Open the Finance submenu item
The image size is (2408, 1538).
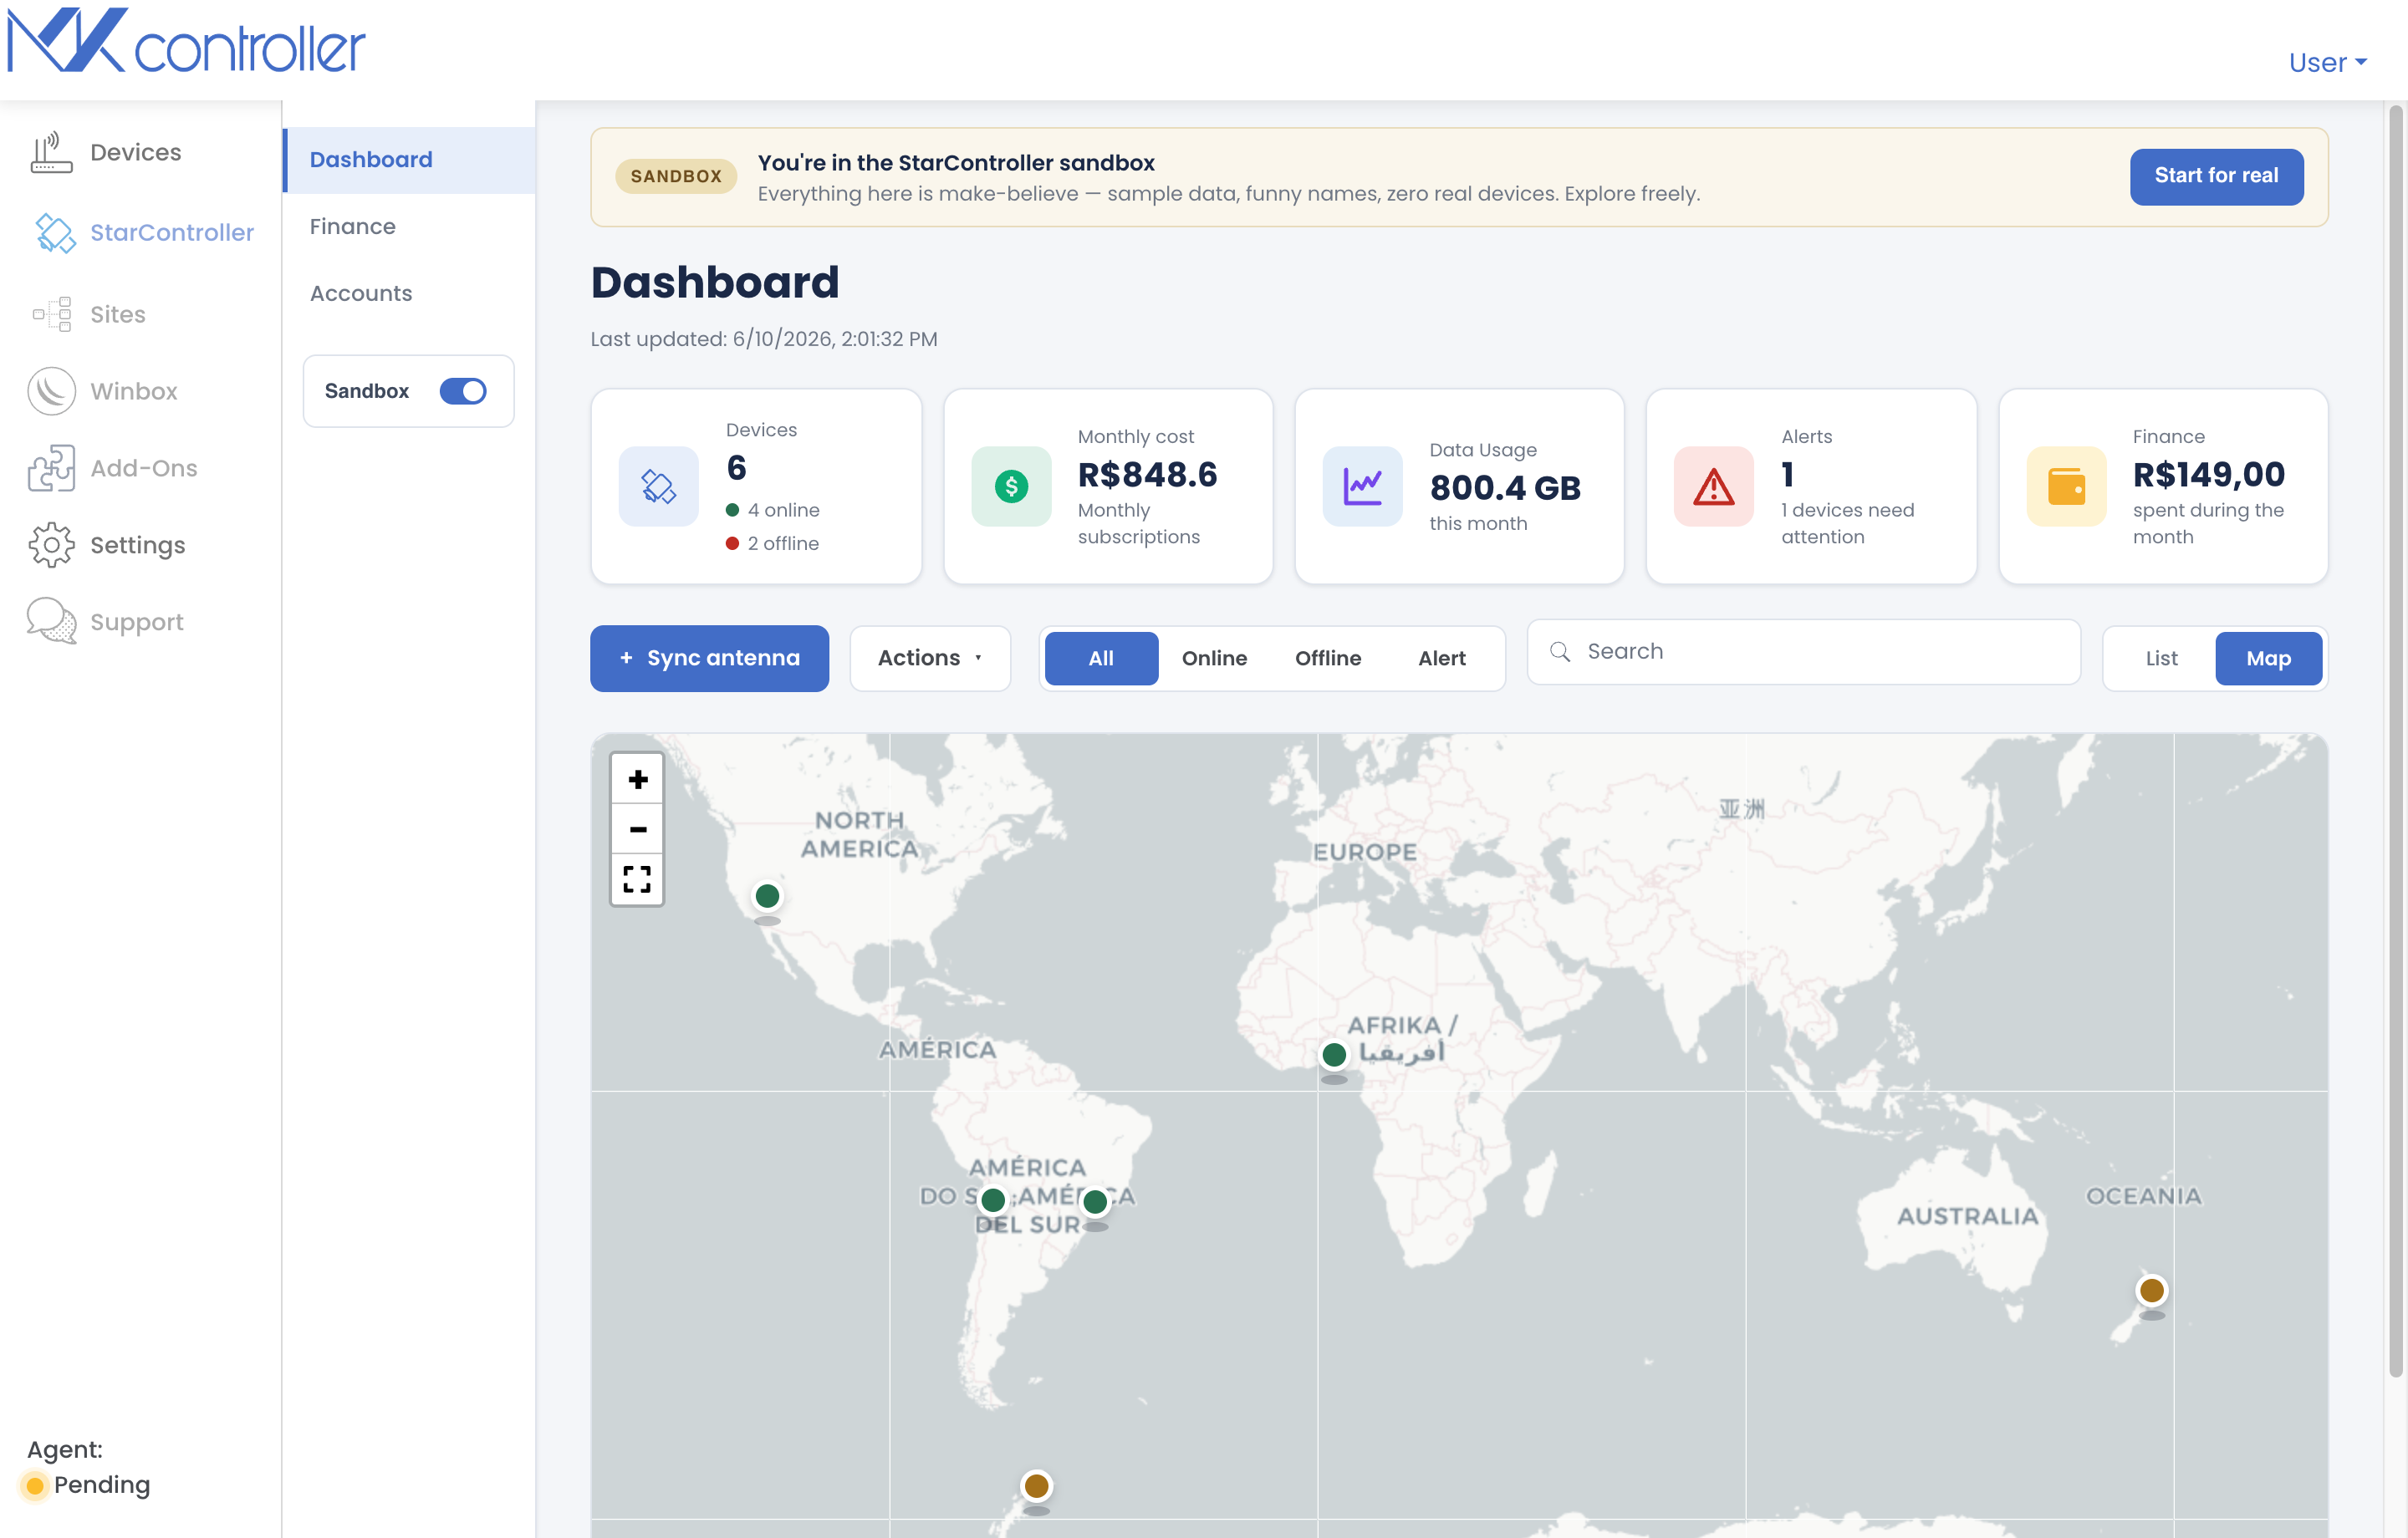[x=410, y=227]
